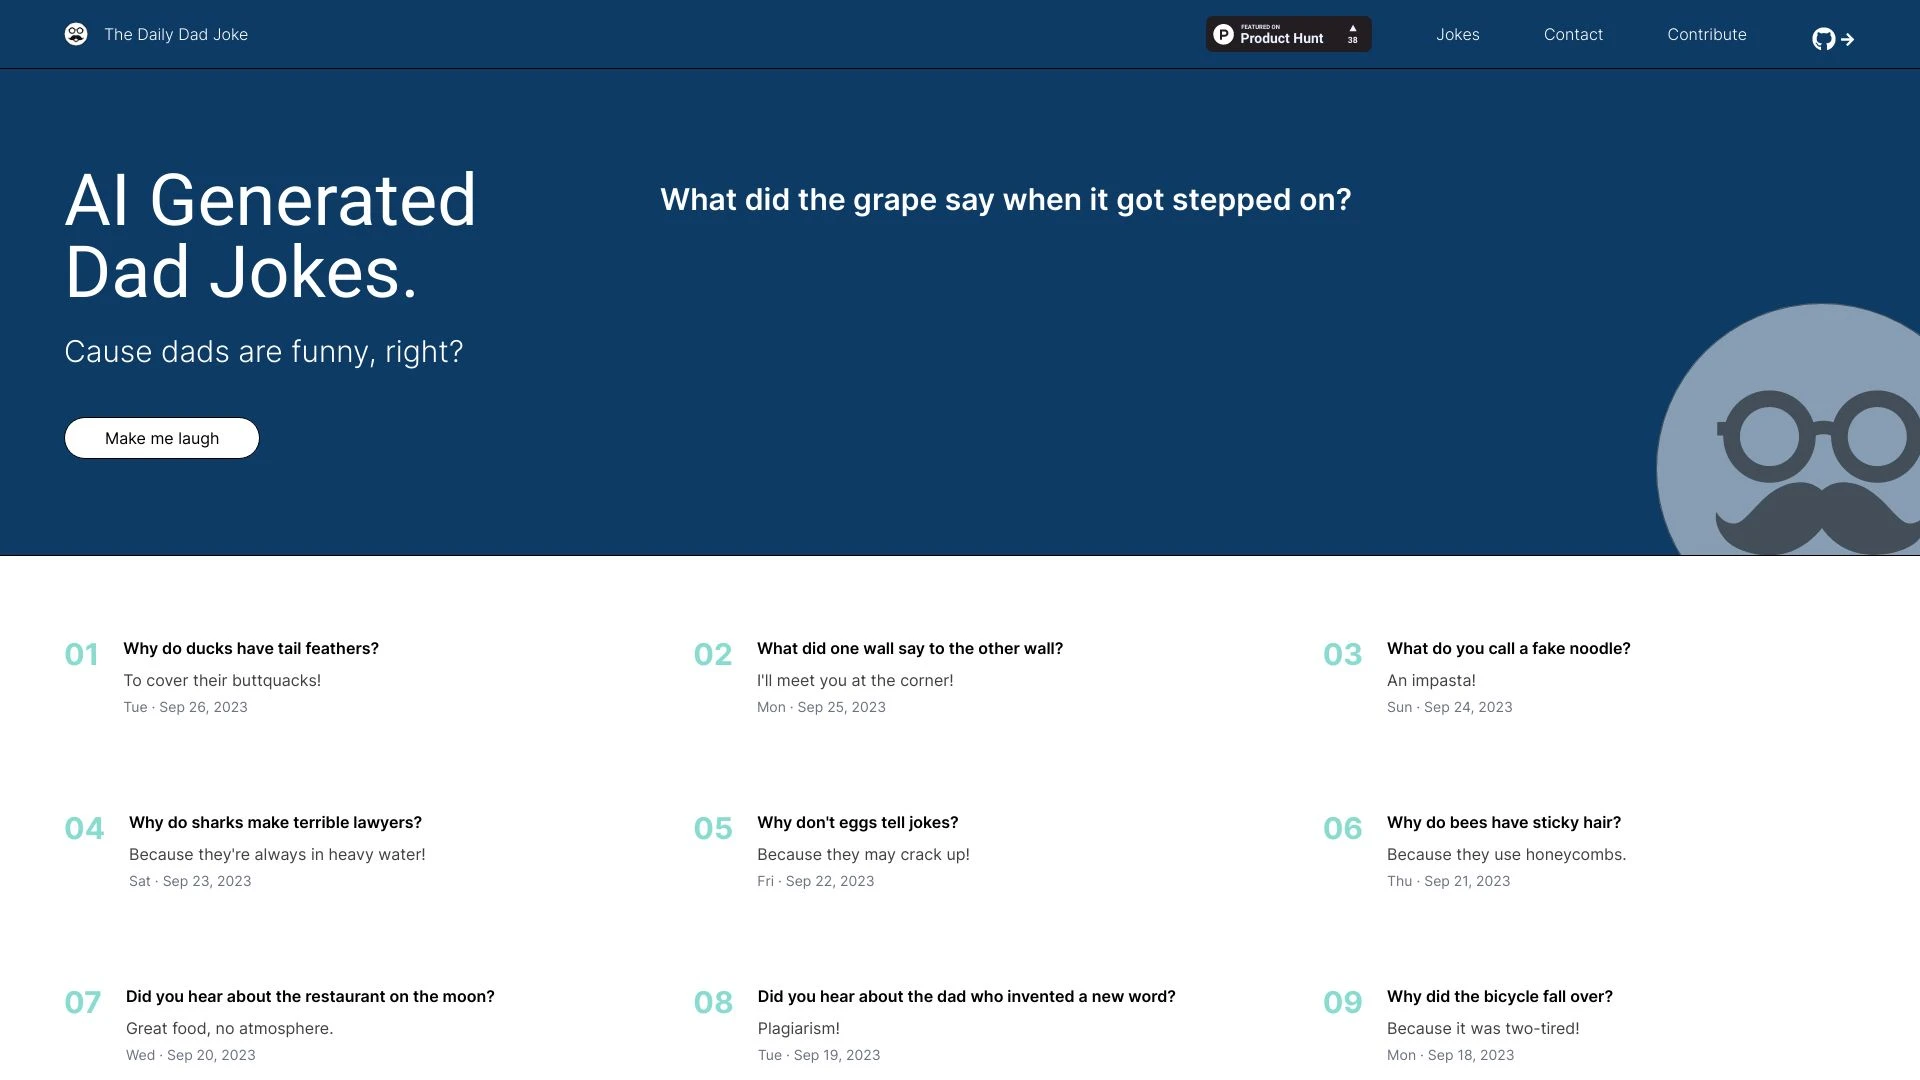1920x1080 pixels.
Task: Open the wall joke under number 02
Action: click(909, 648)
